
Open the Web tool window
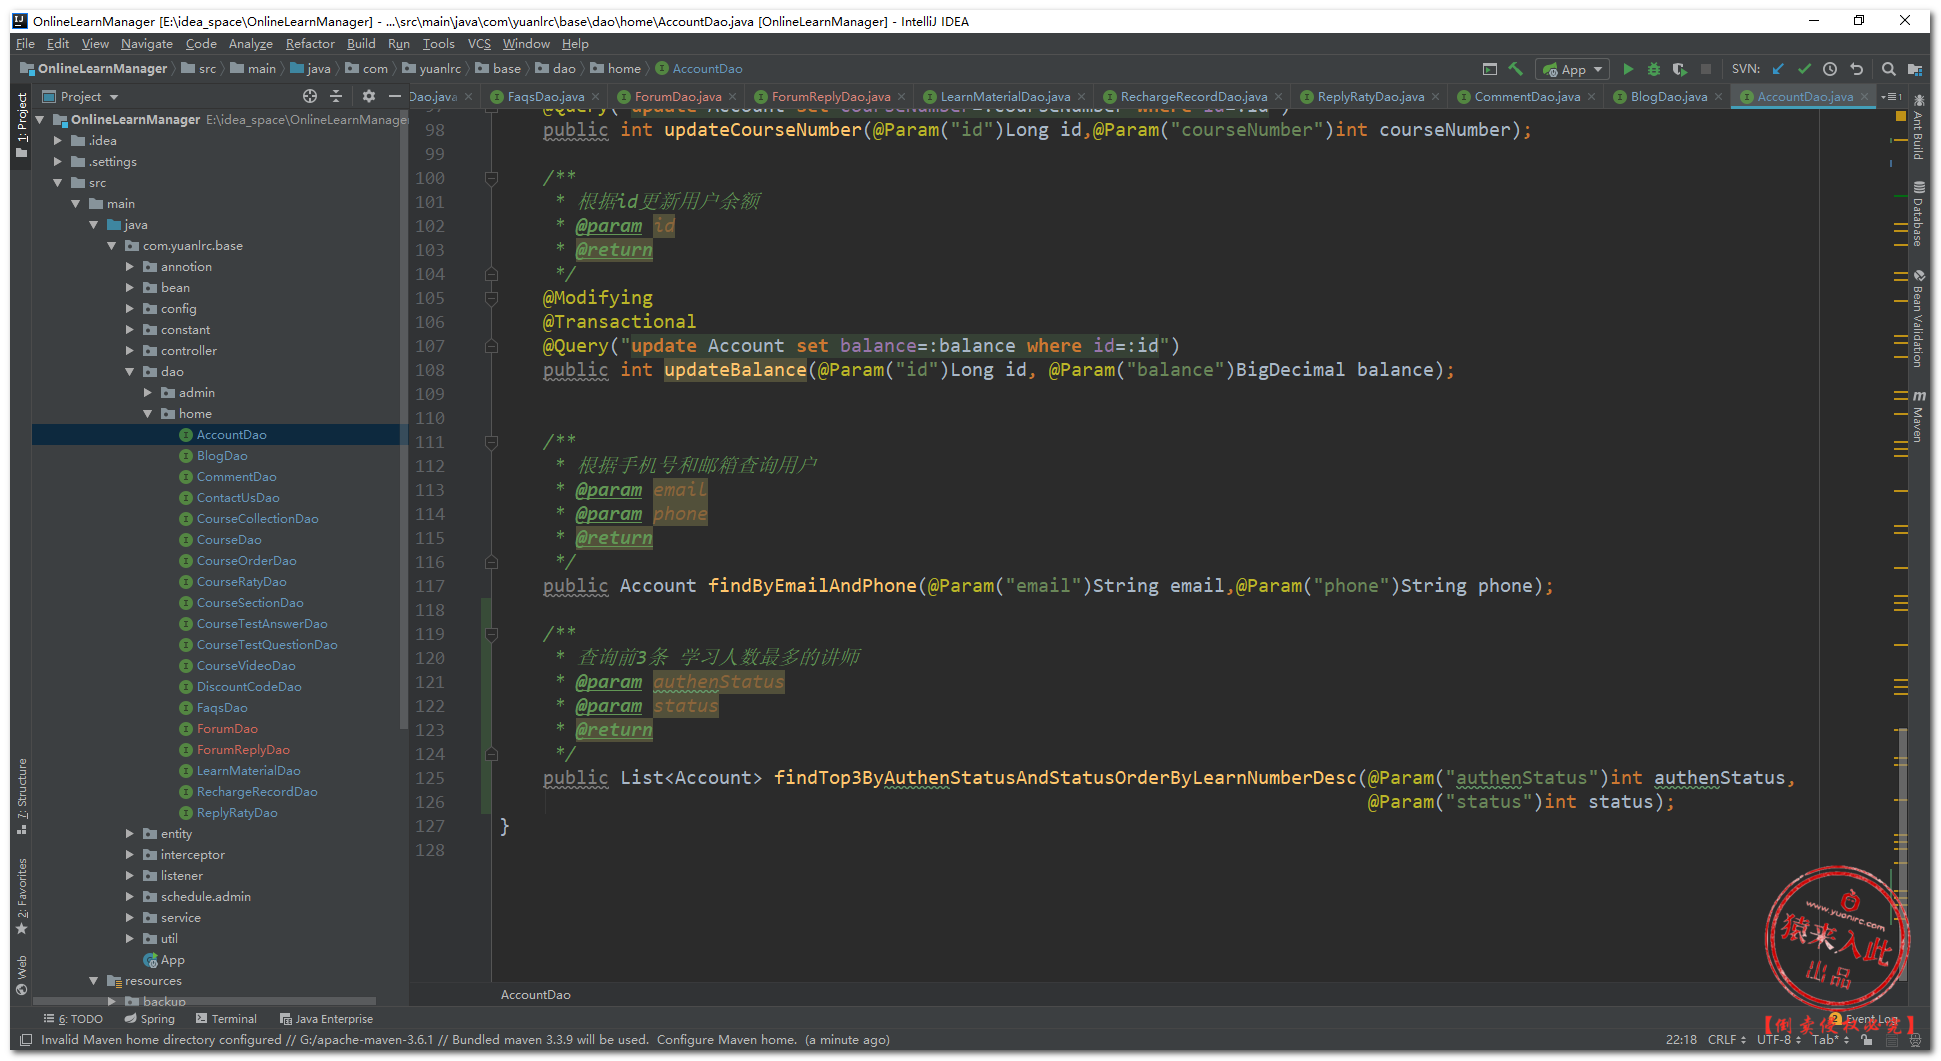pyautogui.click(x=21, y=975)
